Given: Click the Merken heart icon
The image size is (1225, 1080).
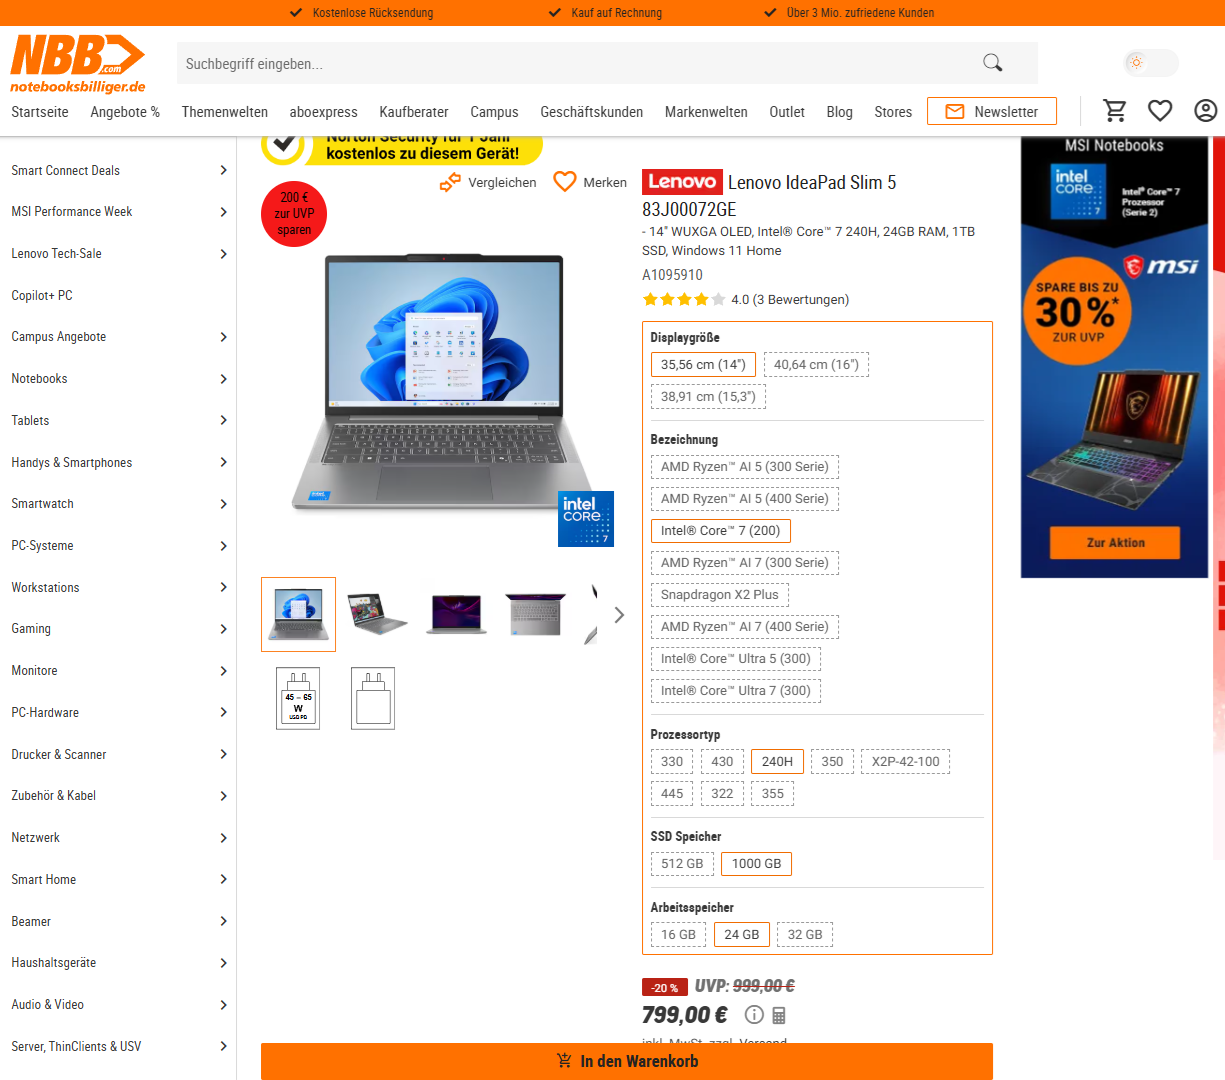Looking at the screenshot, I should coord(565,182).
